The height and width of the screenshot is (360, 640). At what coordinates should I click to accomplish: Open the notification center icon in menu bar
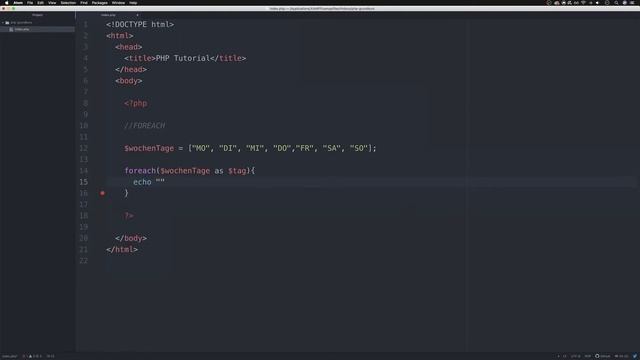(632, 2)
